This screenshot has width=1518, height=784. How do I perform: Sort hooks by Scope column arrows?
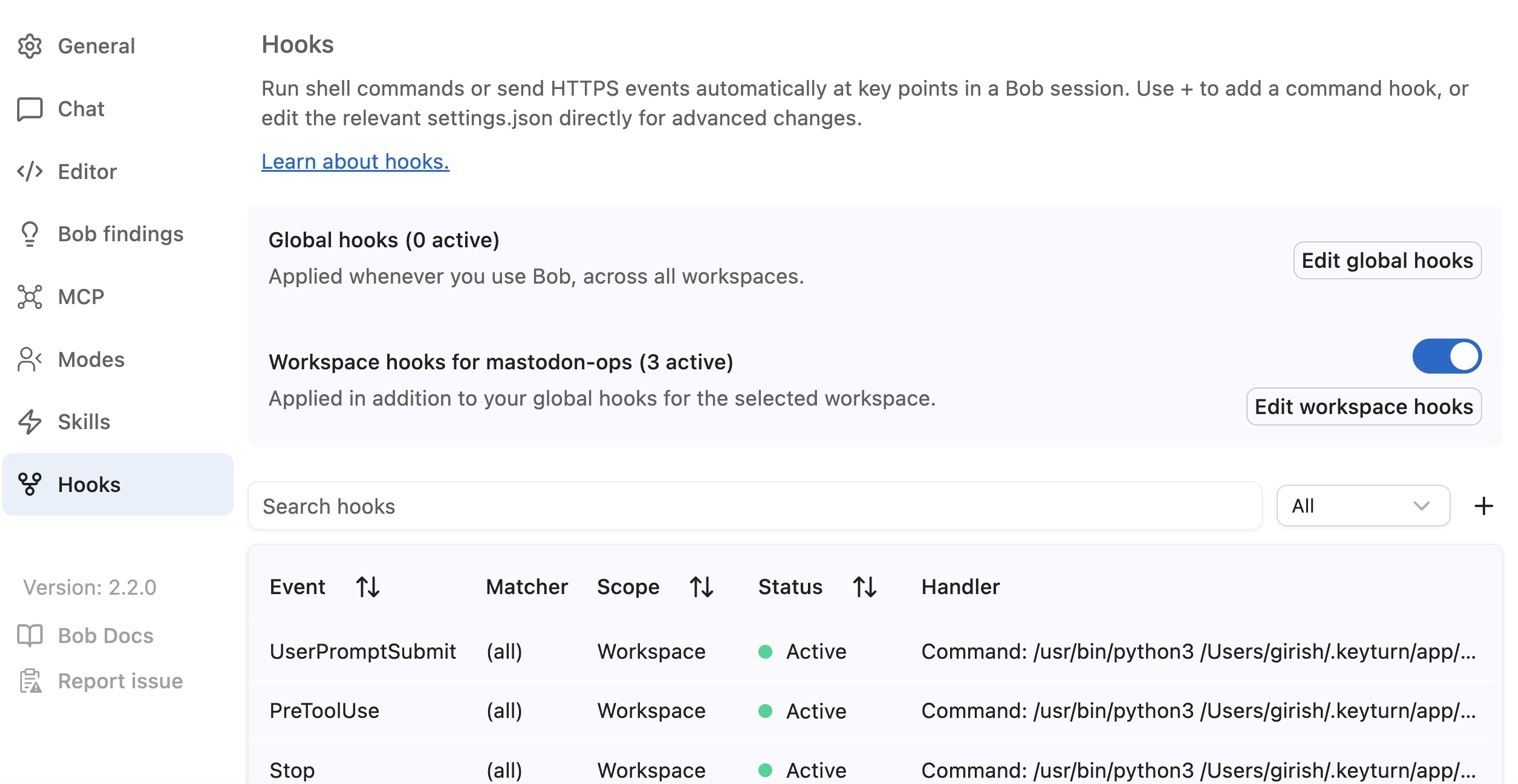coord(702,587)
